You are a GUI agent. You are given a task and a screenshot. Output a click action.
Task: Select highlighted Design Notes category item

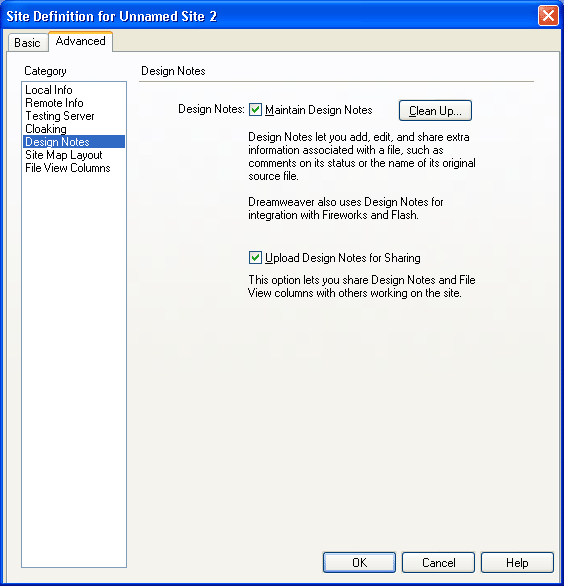coord(74,142)
